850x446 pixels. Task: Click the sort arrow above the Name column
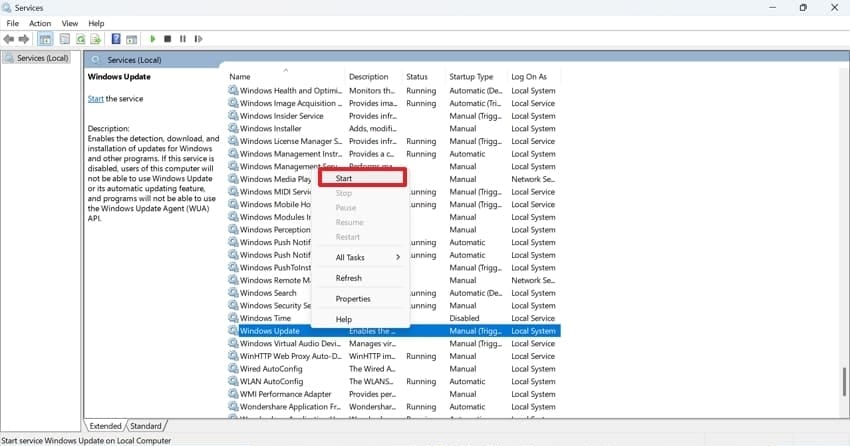(286, 70)
